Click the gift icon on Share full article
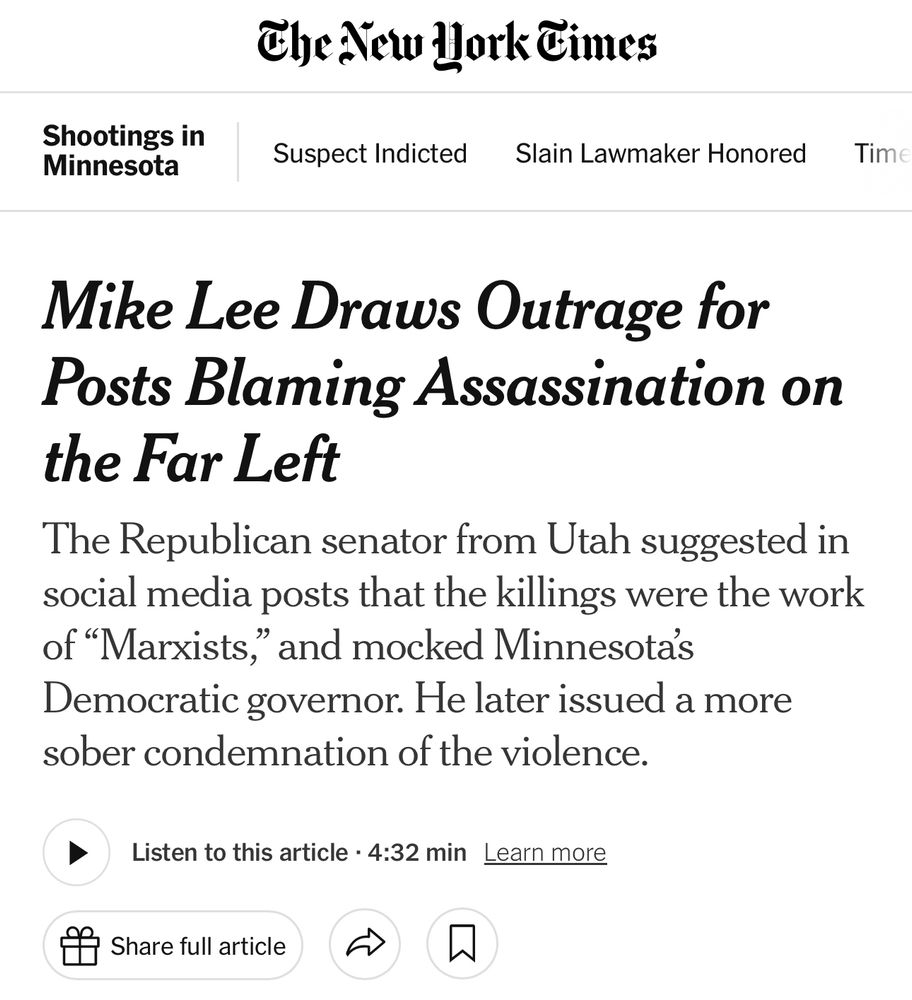 (x=77, y=944)
